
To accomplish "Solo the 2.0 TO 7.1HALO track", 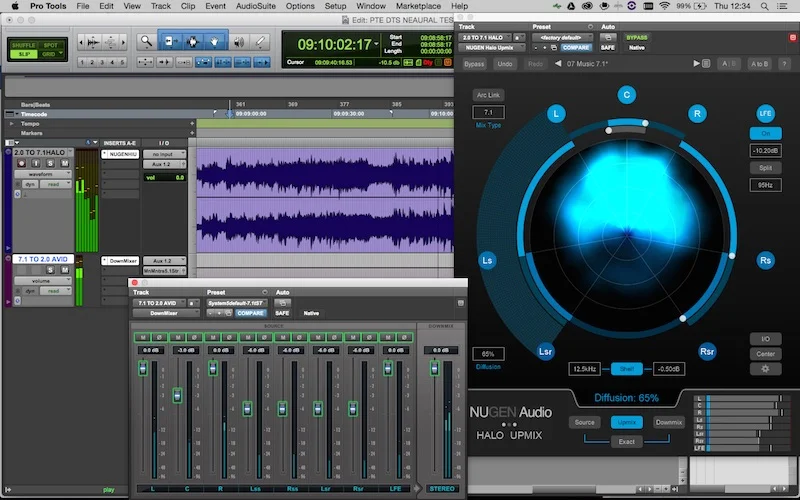I will [x=50, y=163].
